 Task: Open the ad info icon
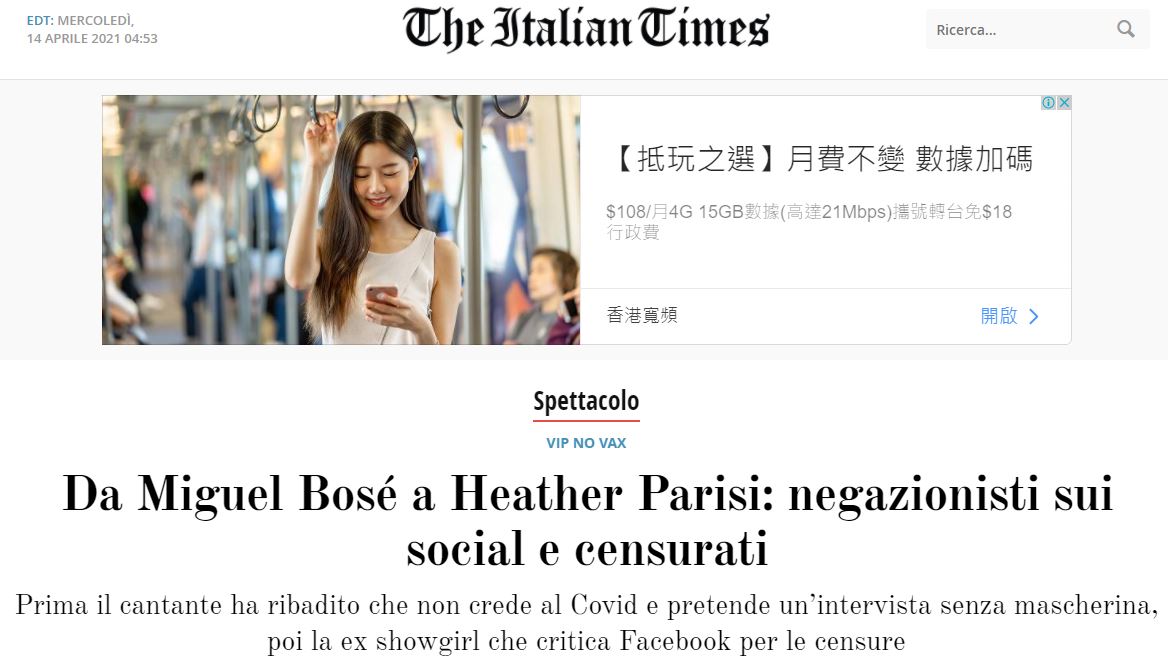click(1048, 103)
